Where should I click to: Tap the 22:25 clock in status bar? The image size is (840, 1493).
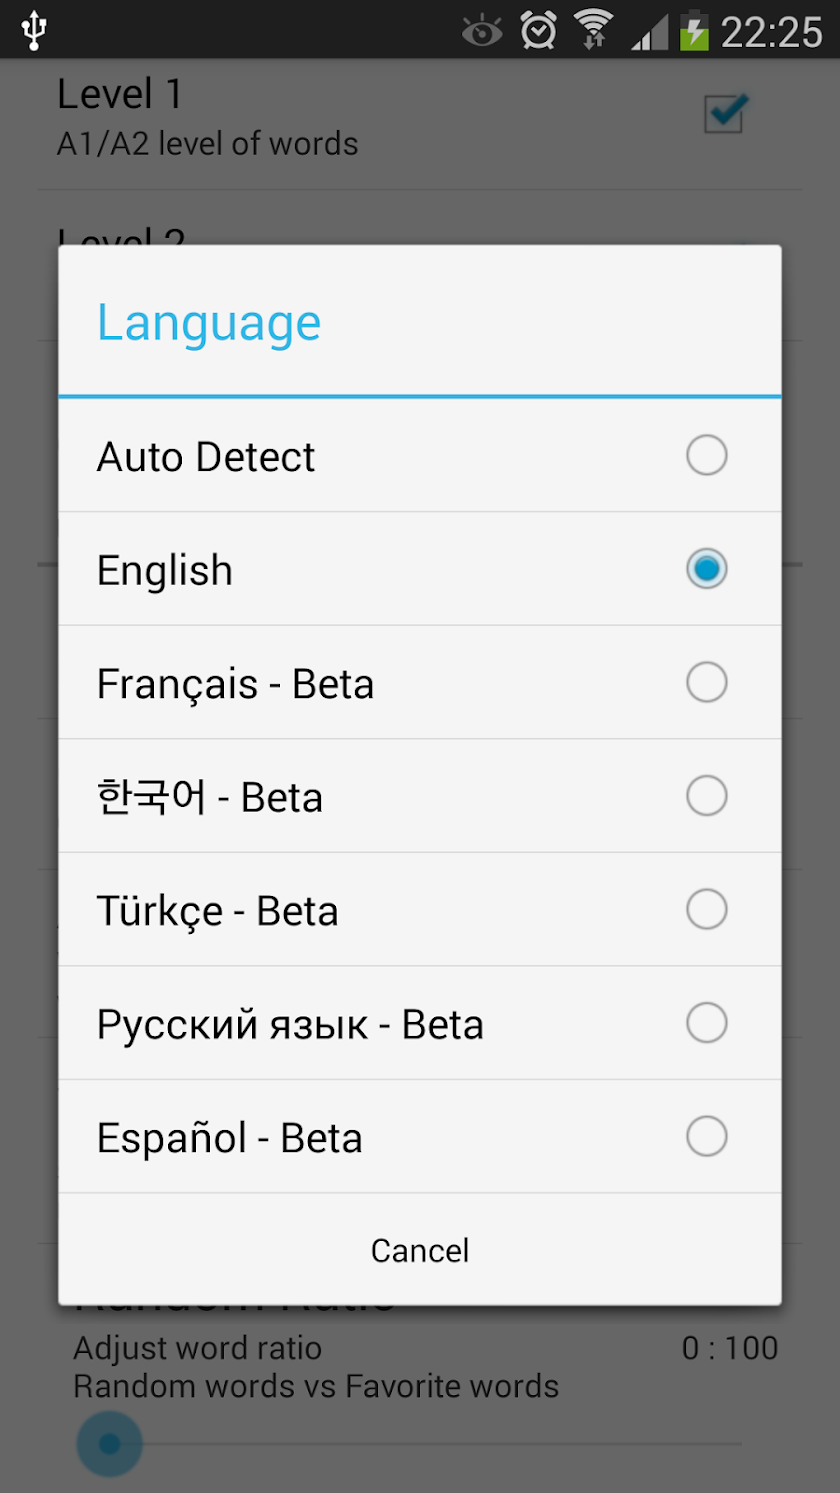(x=771, y=32)
